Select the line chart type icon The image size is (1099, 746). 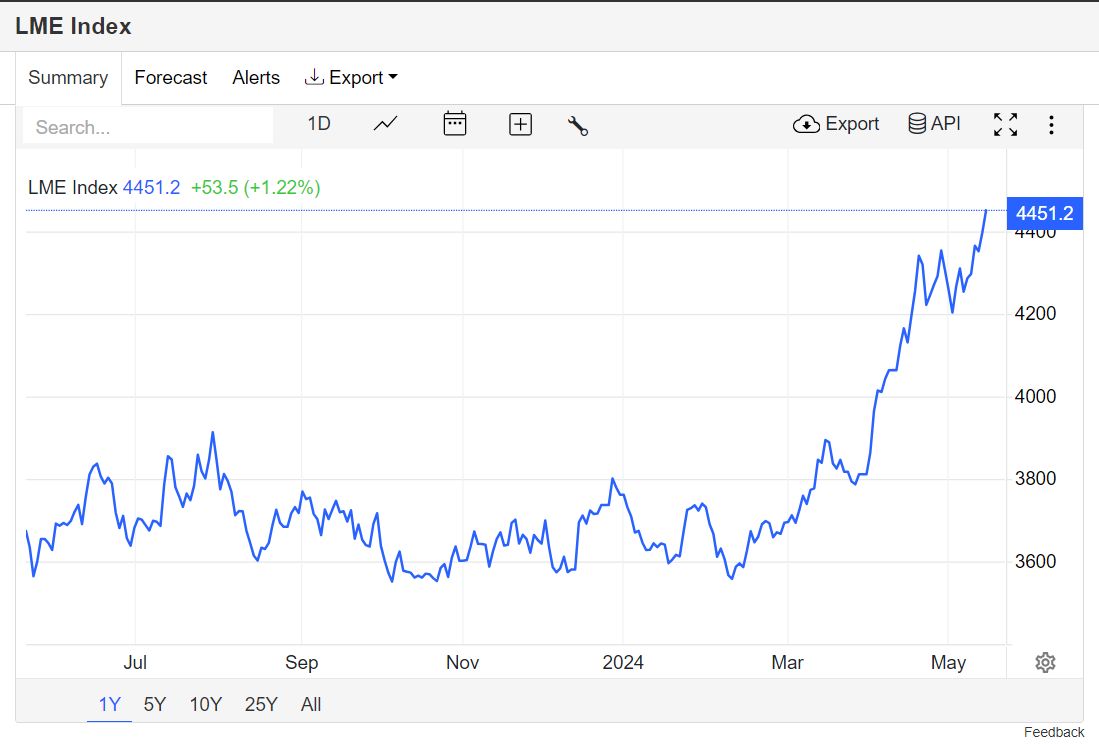point(385,125)
